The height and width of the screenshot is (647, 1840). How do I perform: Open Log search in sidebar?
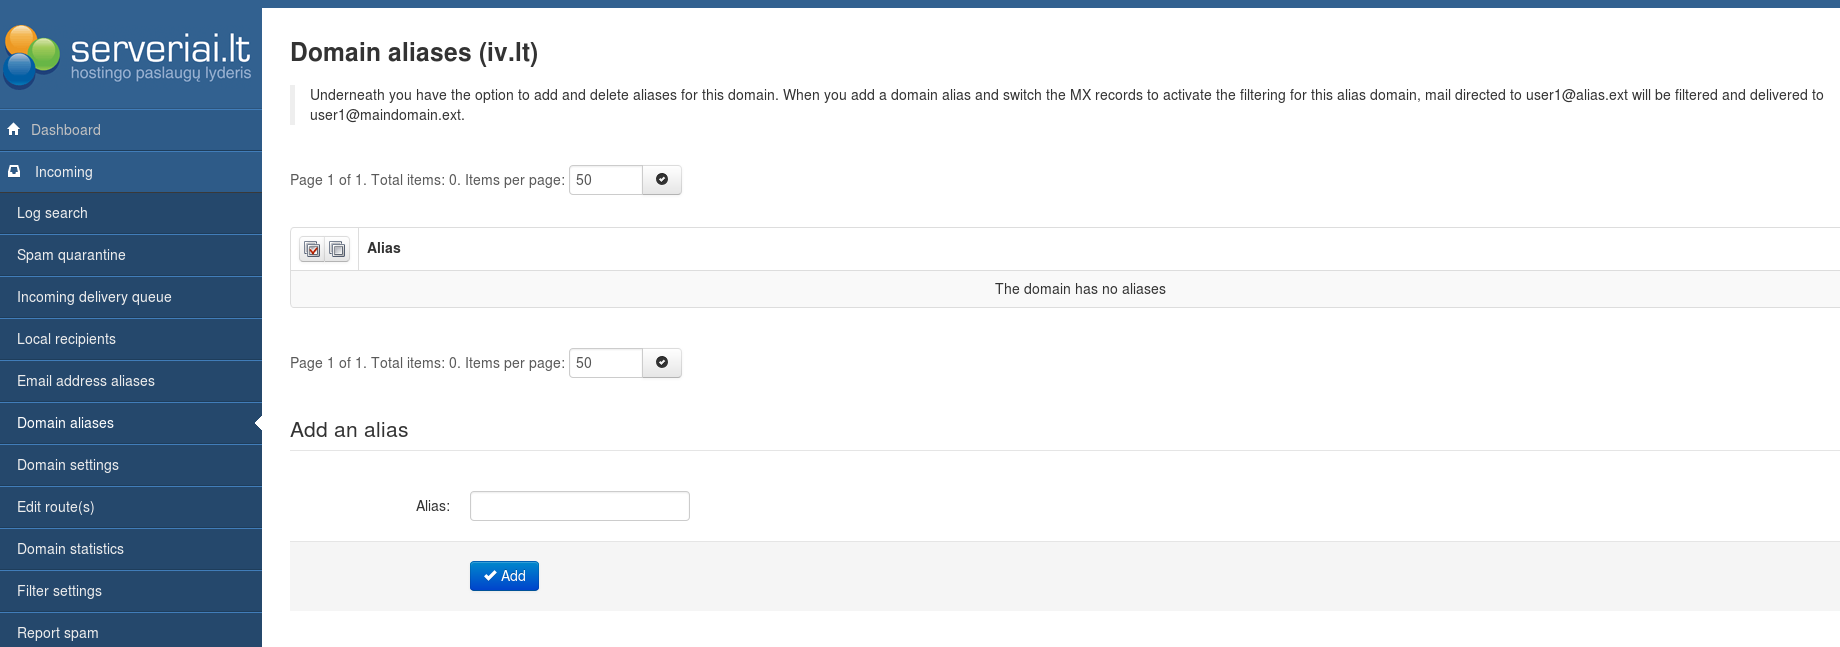coord(52,213)
